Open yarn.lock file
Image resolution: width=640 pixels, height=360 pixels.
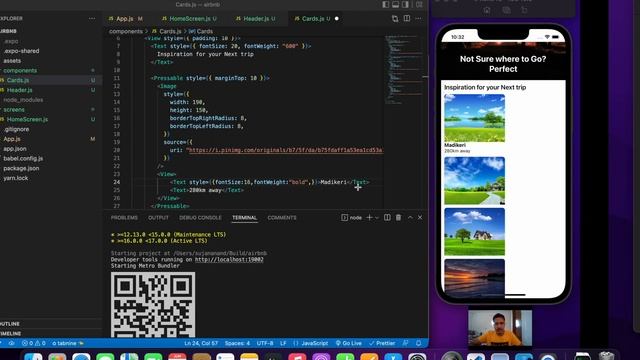coord(16,178)
